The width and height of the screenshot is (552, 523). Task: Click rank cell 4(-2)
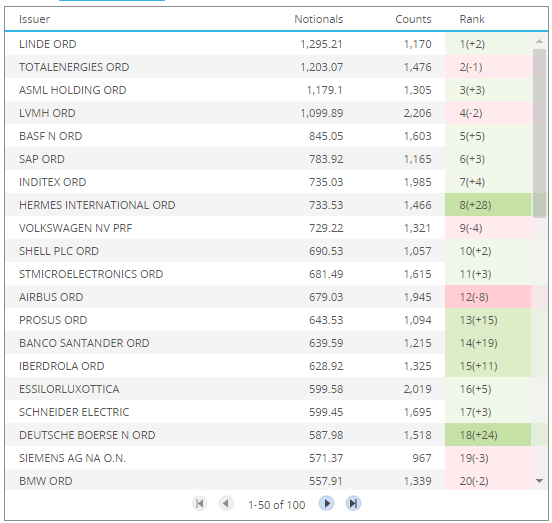coord(488,113)
